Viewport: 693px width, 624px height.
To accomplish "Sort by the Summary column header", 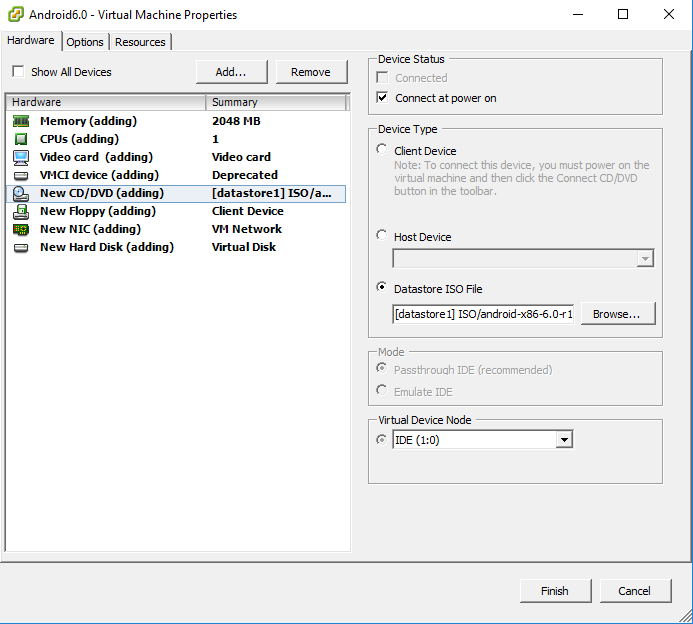I will 276,102.
